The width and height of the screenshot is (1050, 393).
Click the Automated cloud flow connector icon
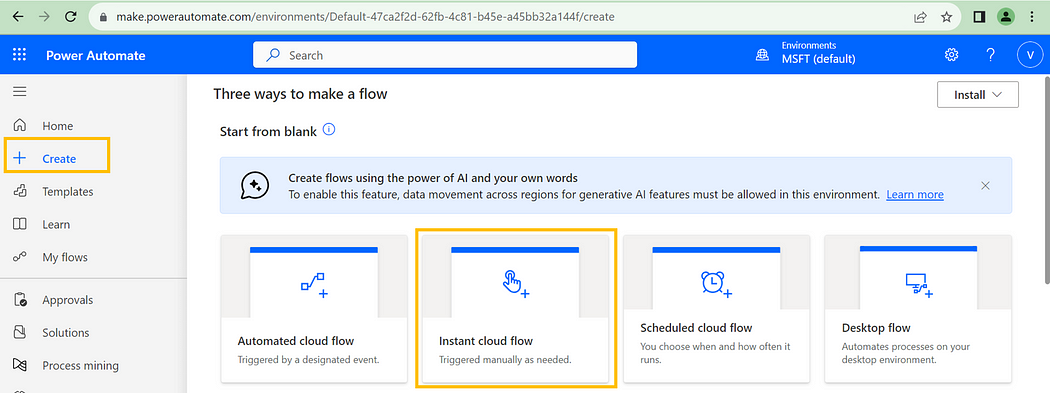pos(313,285)
